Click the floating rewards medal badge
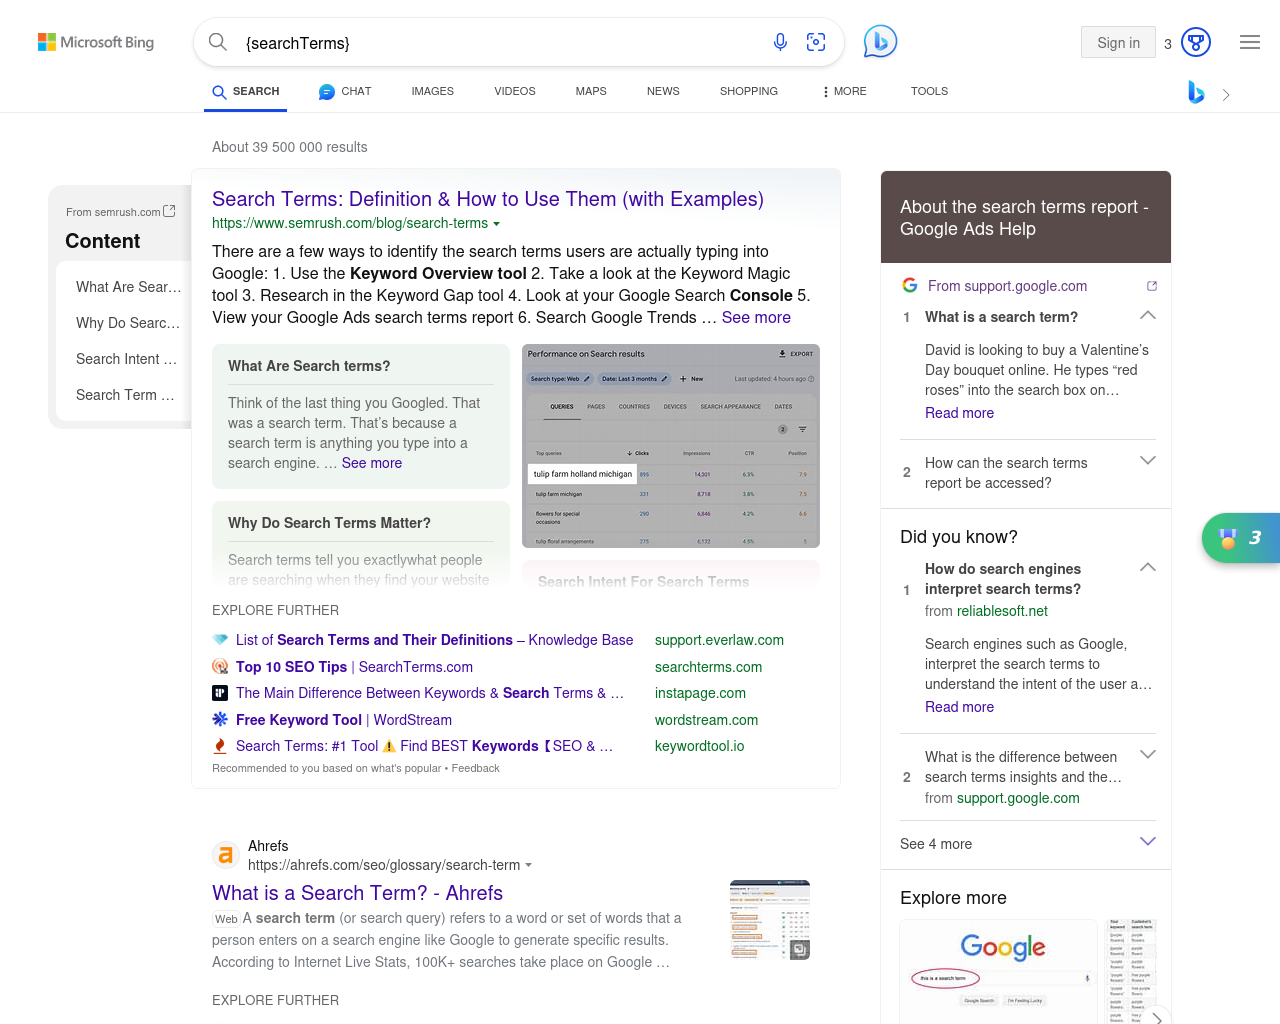 point(1241,538)
